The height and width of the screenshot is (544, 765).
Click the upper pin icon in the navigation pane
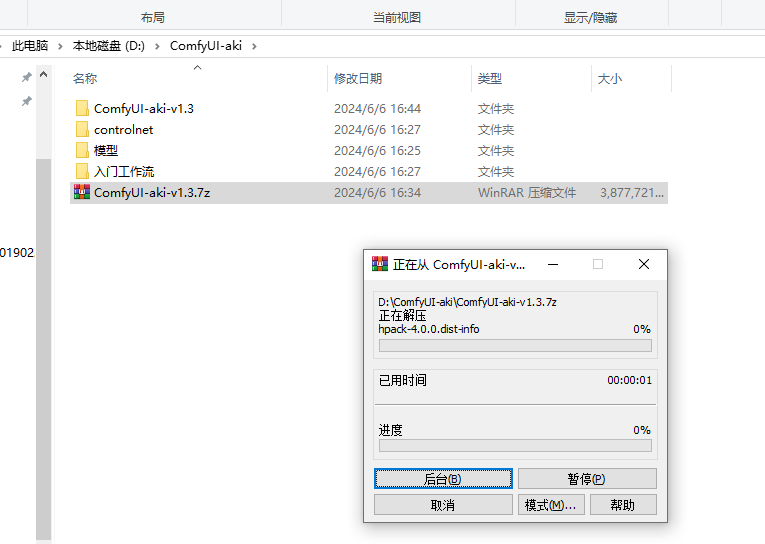click(x=26, y=77)
